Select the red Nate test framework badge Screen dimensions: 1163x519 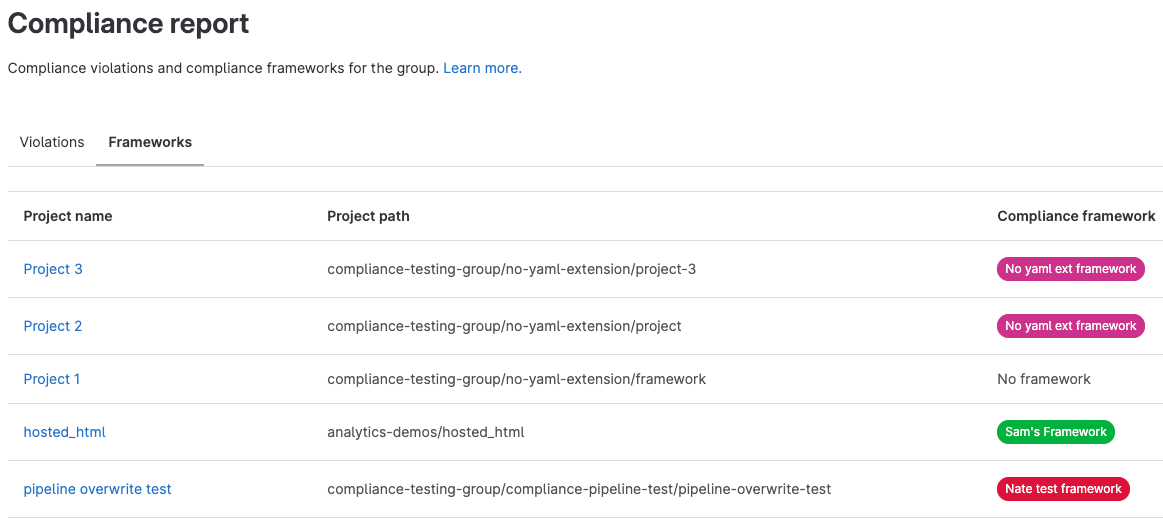[1063, 489]
